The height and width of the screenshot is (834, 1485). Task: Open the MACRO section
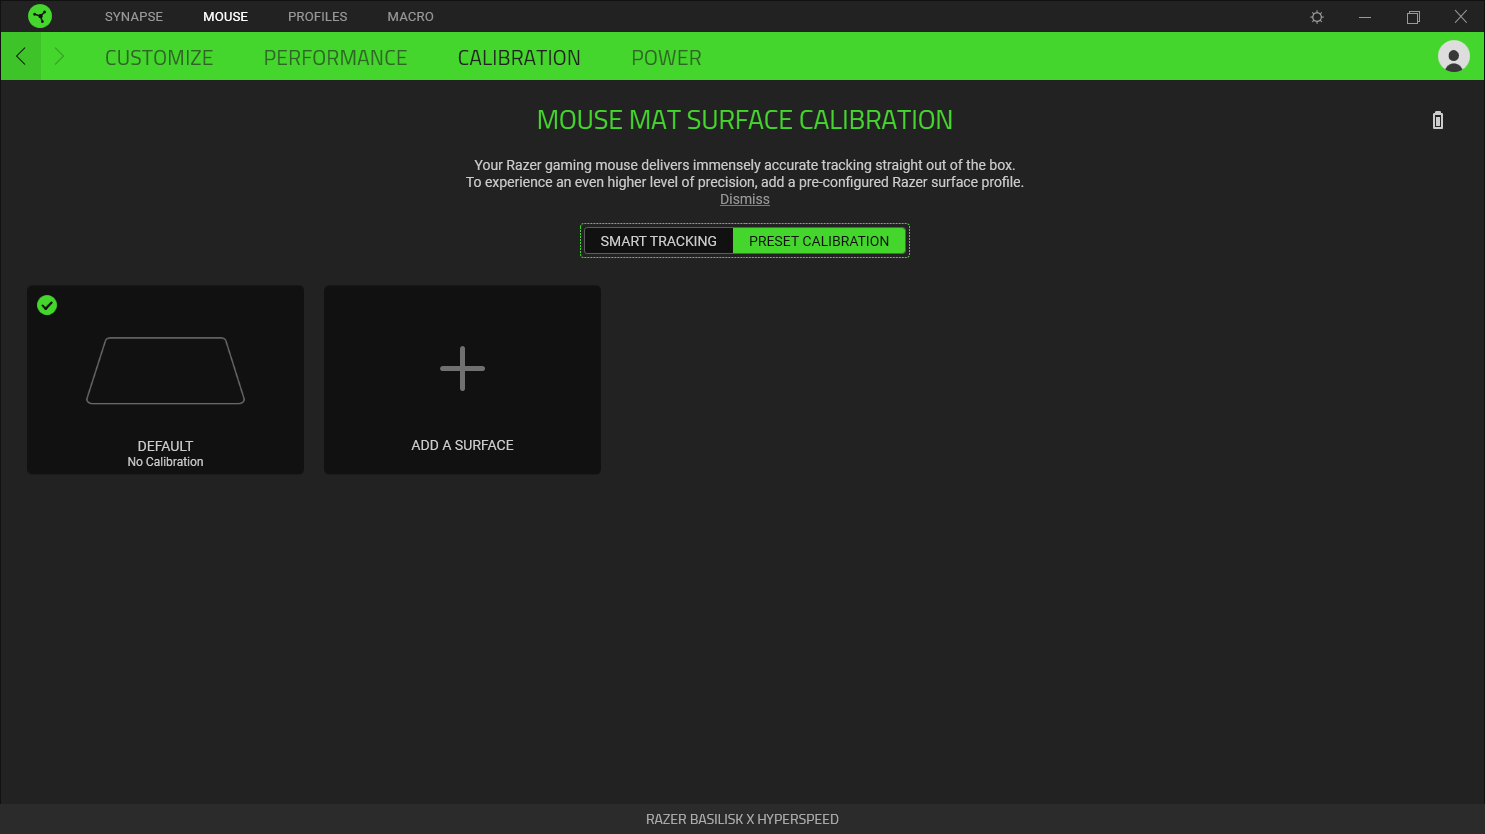point(410,16)
